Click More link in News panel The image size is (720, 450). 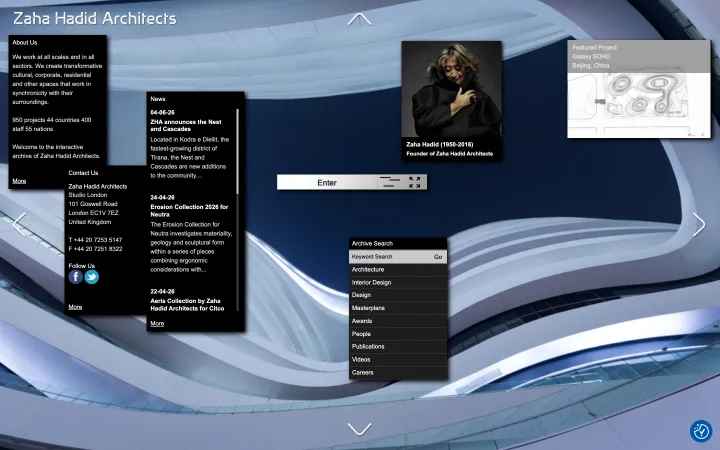pos(157,323)
